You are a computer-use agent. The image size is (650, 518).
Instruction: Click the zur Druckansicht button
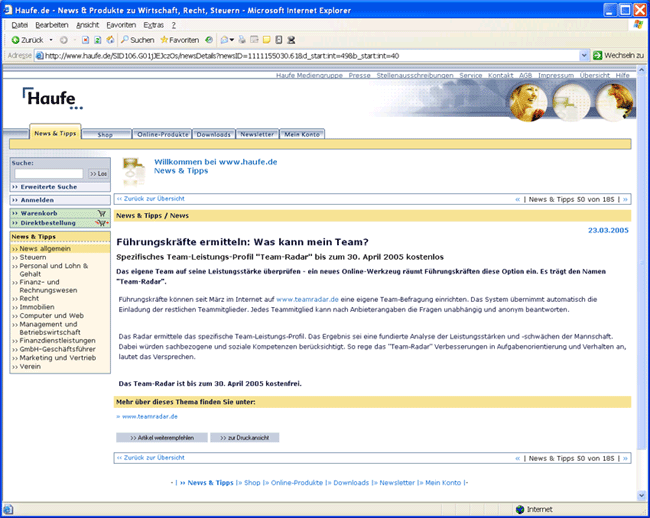coord(245,438)
